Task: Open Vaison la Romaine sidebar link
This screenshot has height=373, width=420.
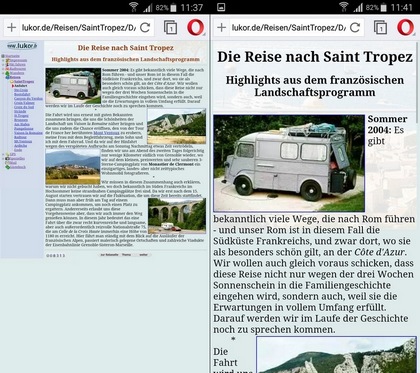Action: click(x=28, y=133)
